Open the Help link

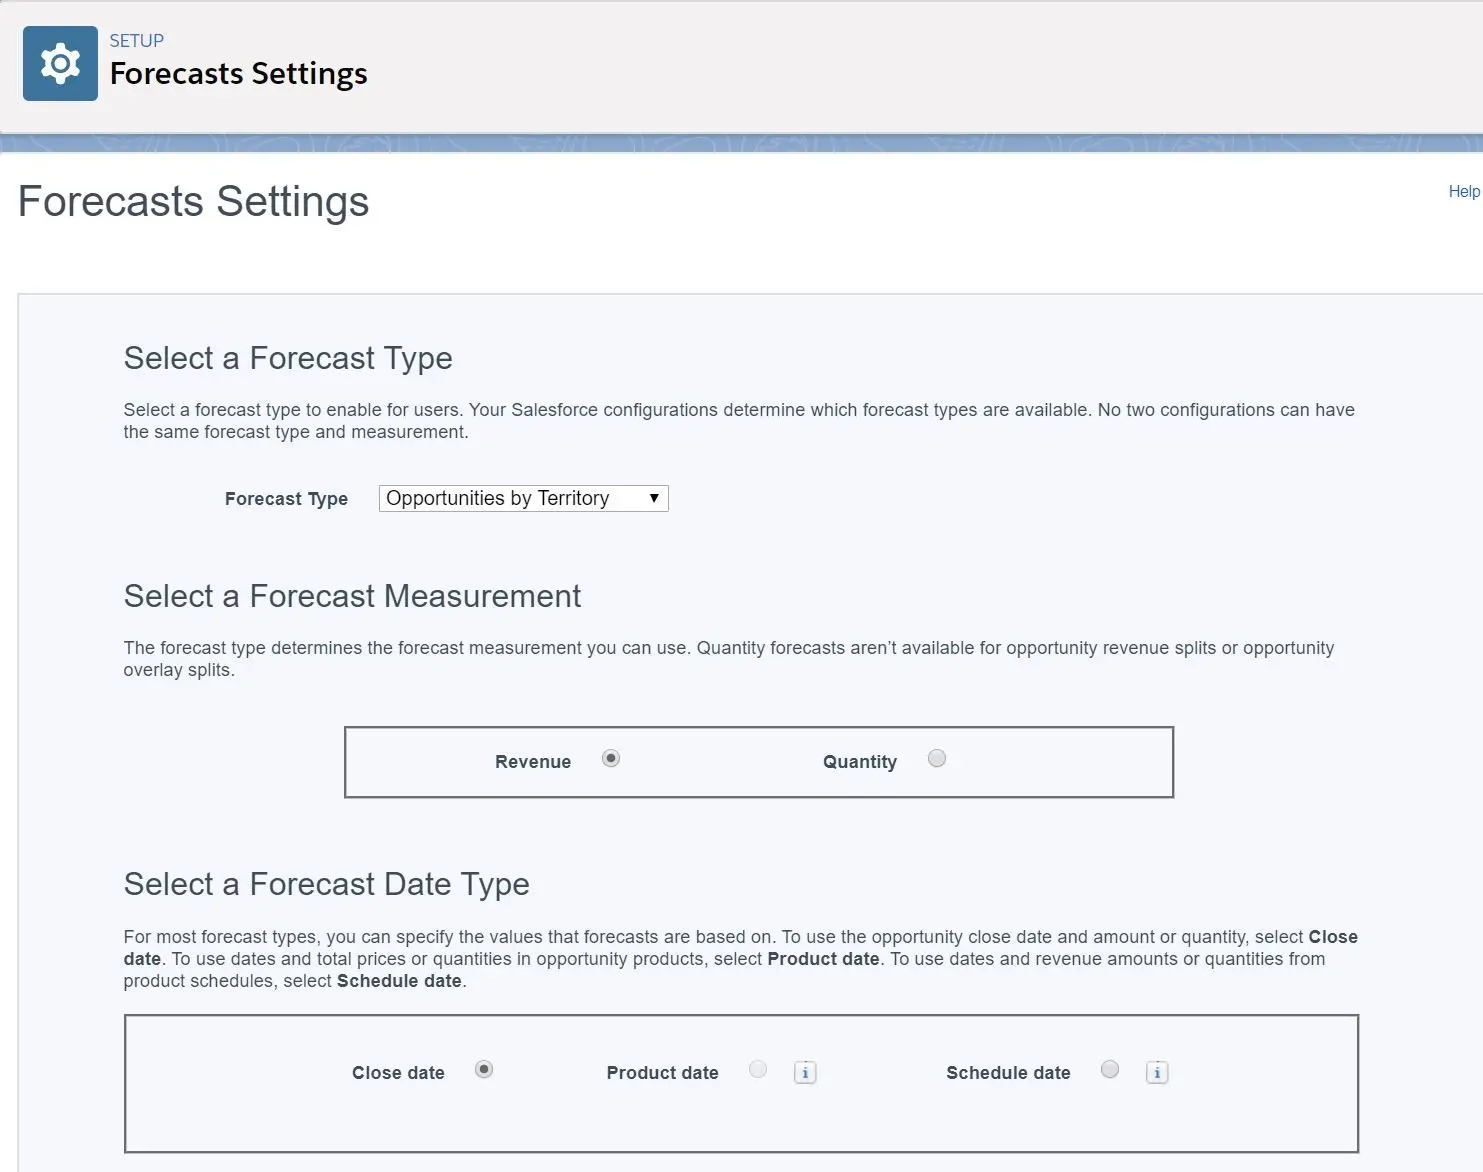click(1464, 191)
